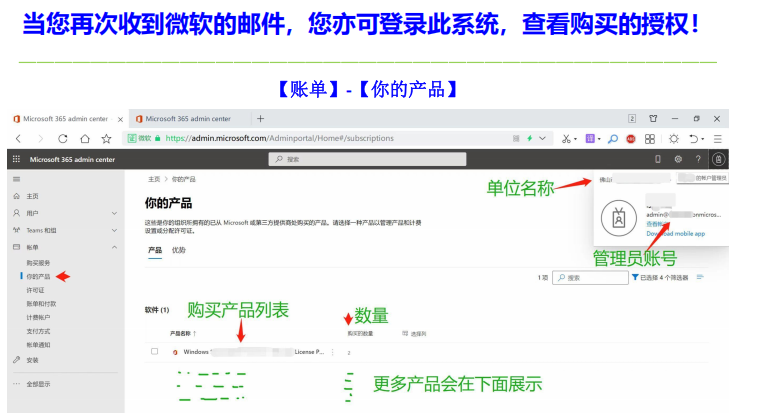Open help question mark icon
This screenshot has width=758, height=418.
coord(698,159)
